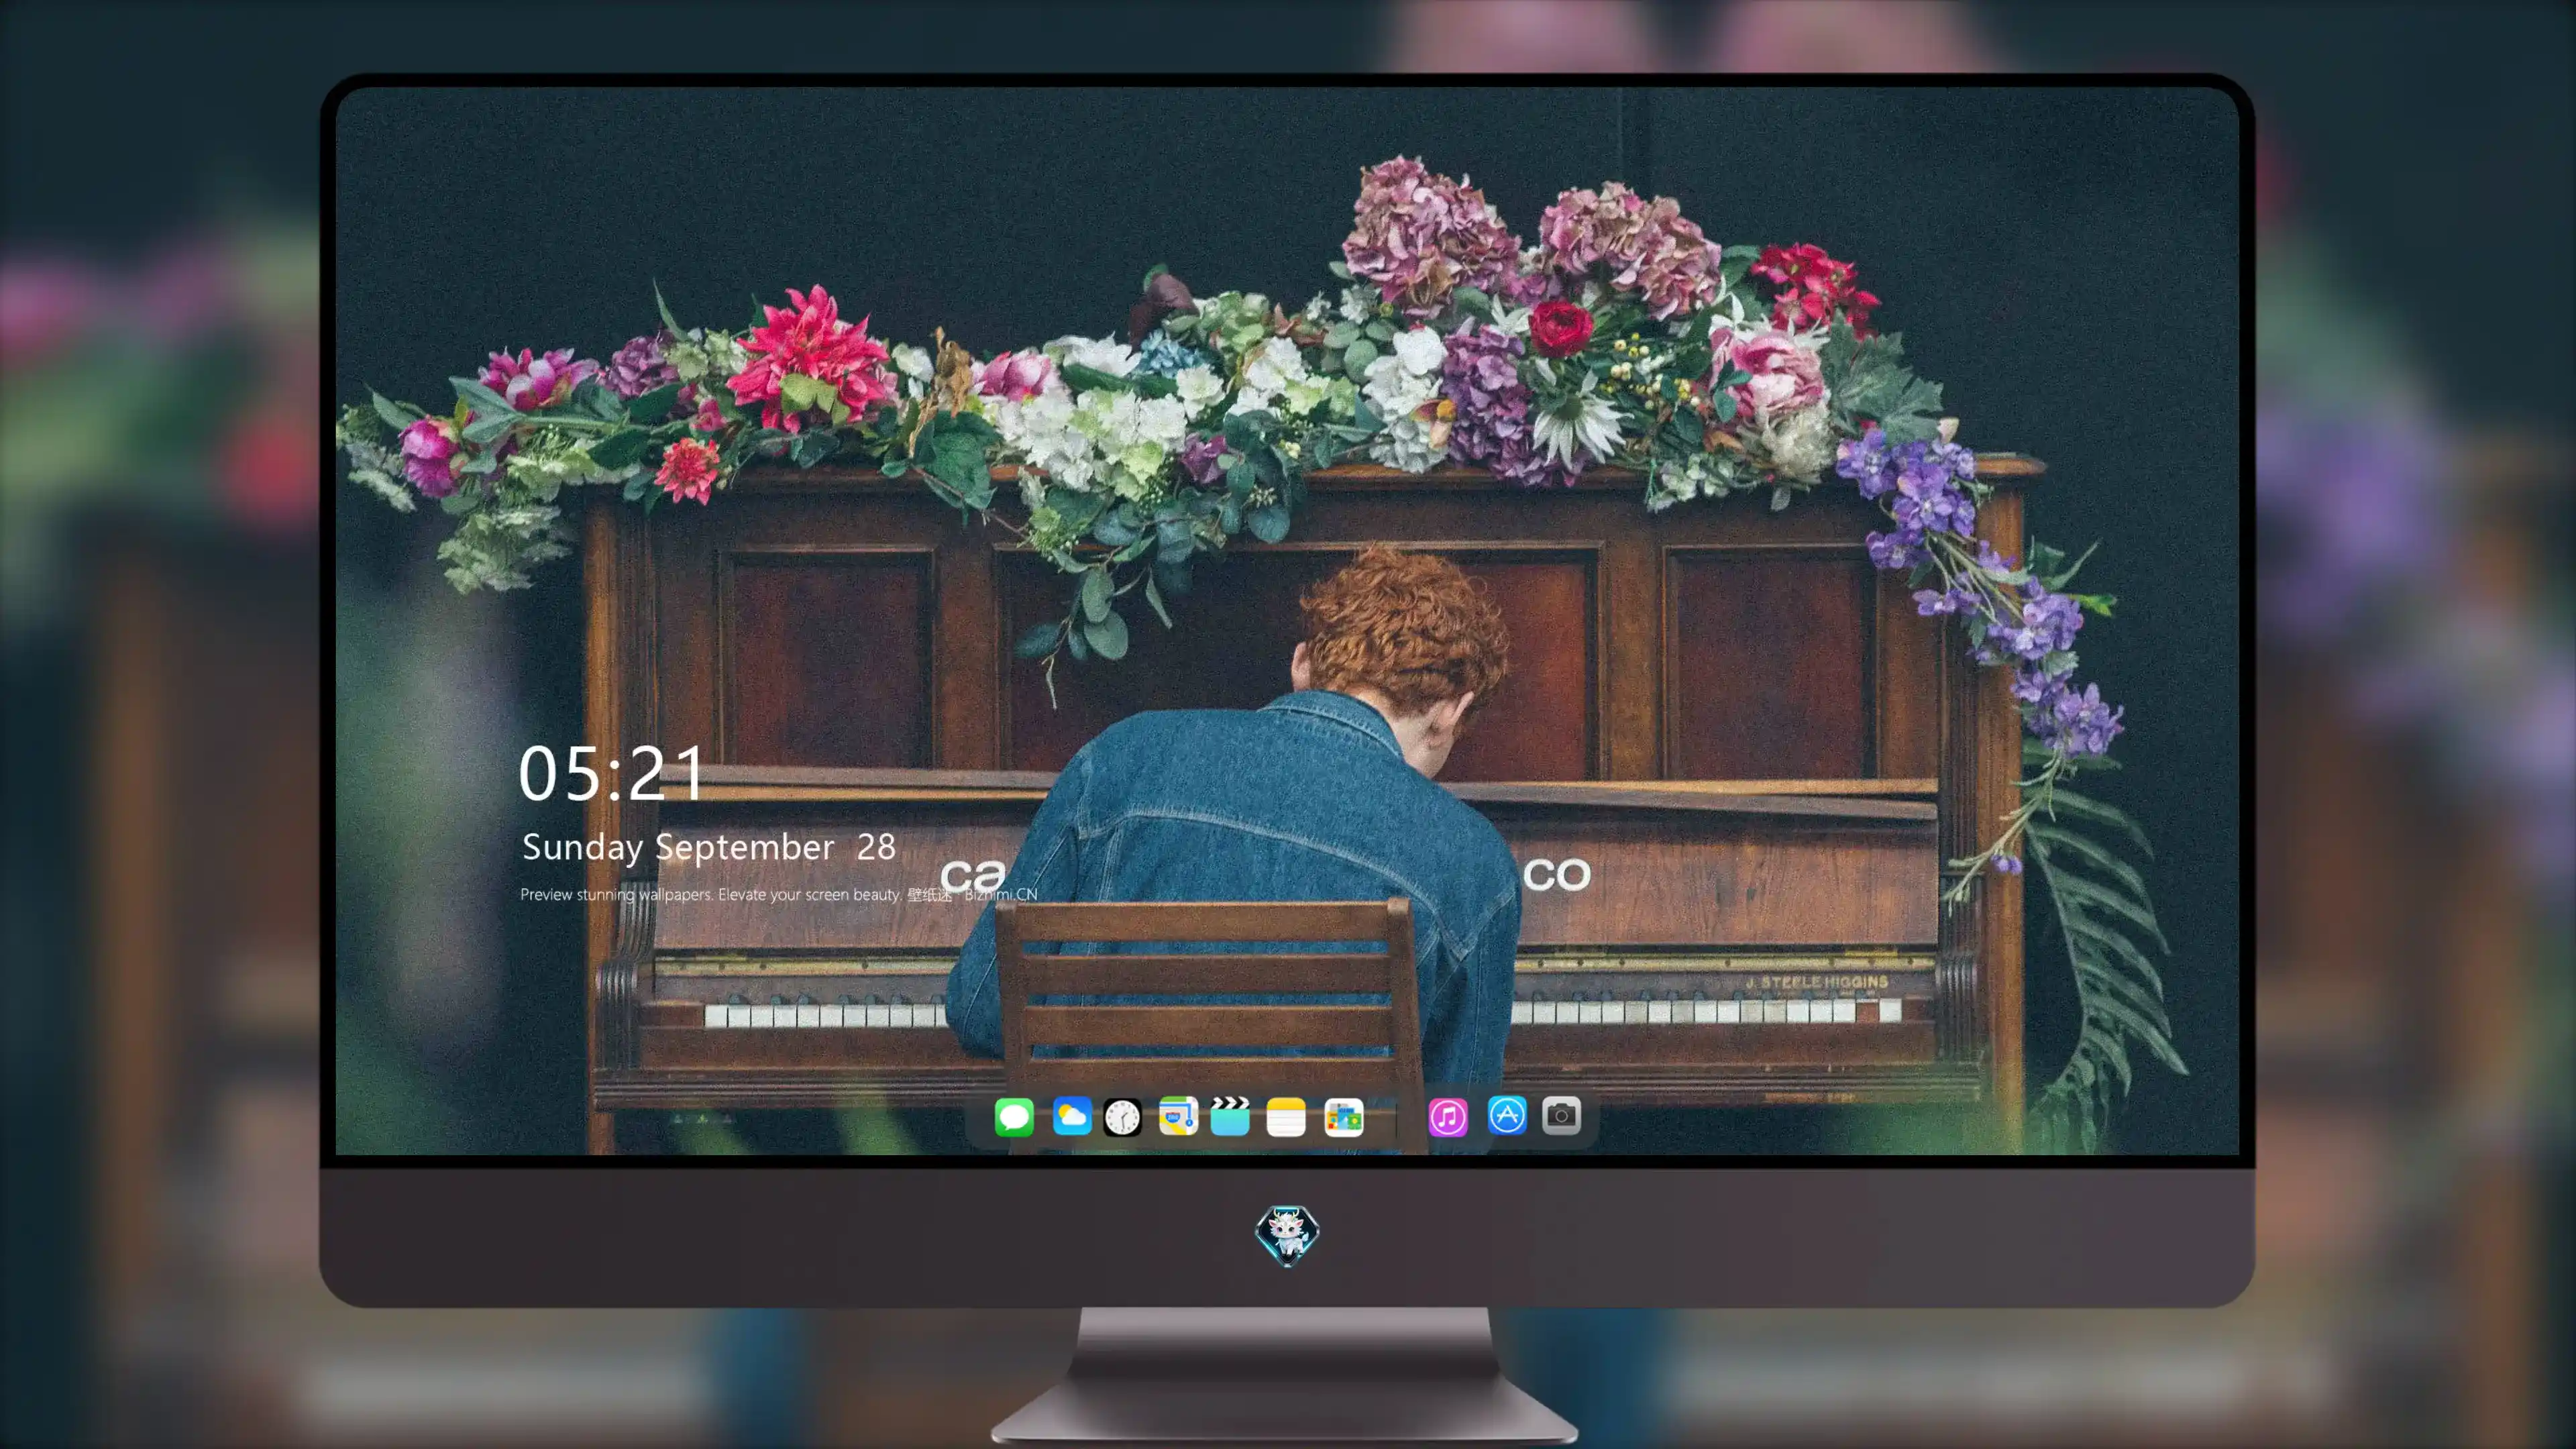Open the Notes app in the dock
The width and height of the screenshot is (2576, 1449).
tap(1286, 1117)
